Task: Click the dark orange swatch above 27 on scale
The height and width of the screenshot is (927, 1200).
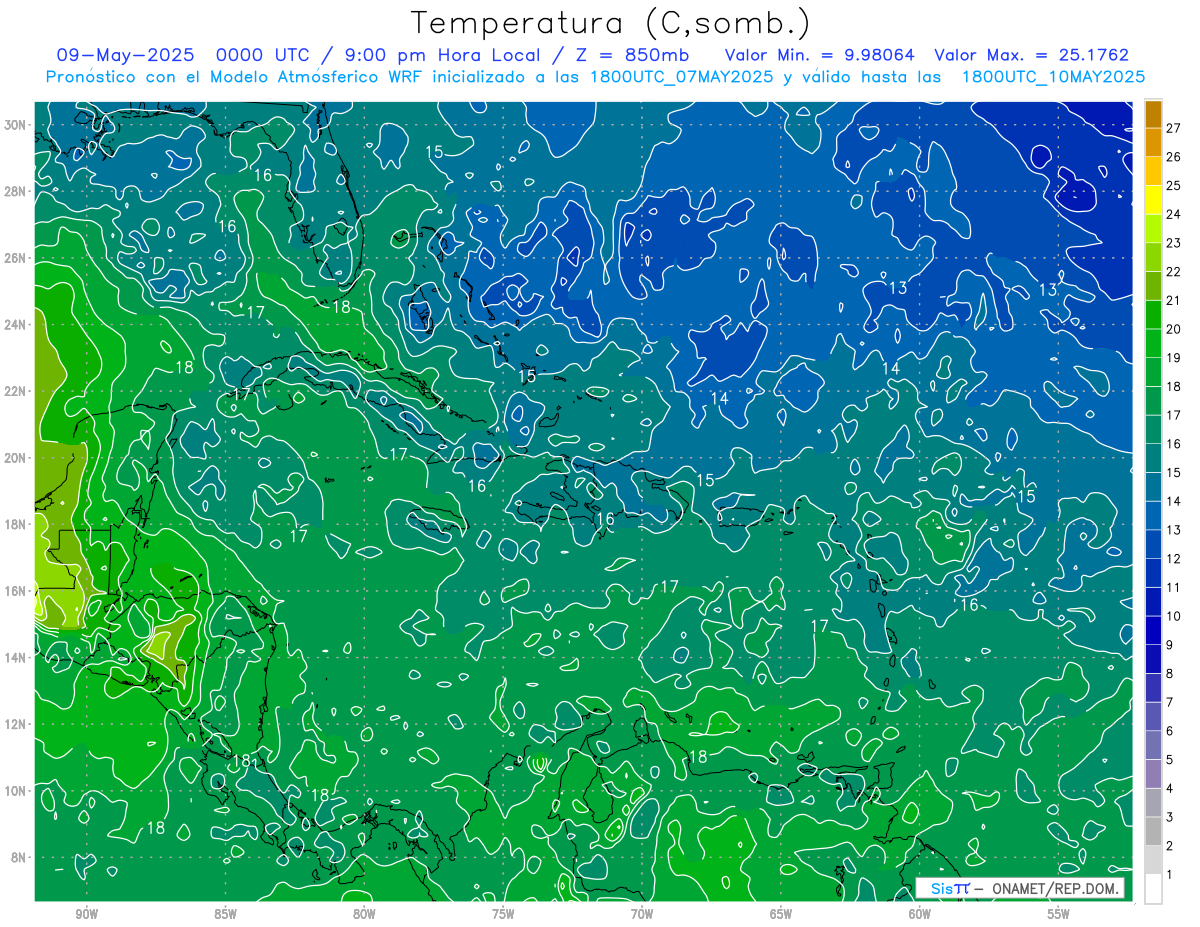Action: click(x=1153, y=114)
